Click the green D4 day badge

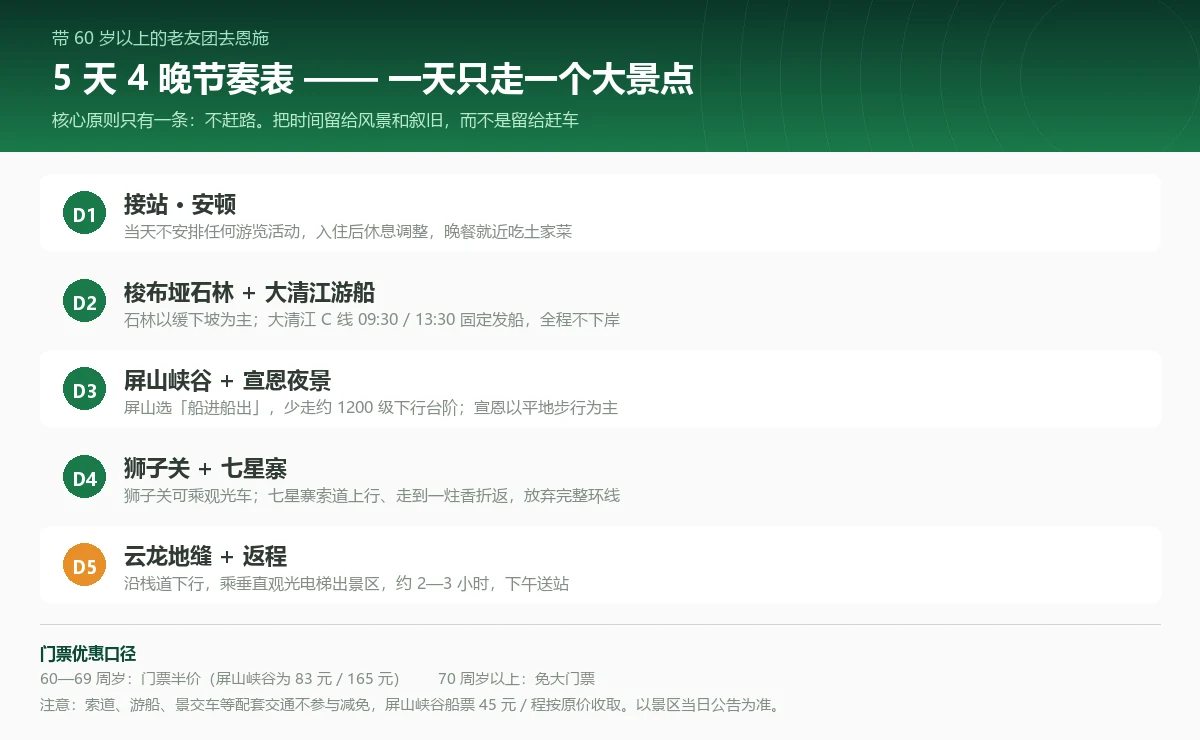tap(85, 477)
